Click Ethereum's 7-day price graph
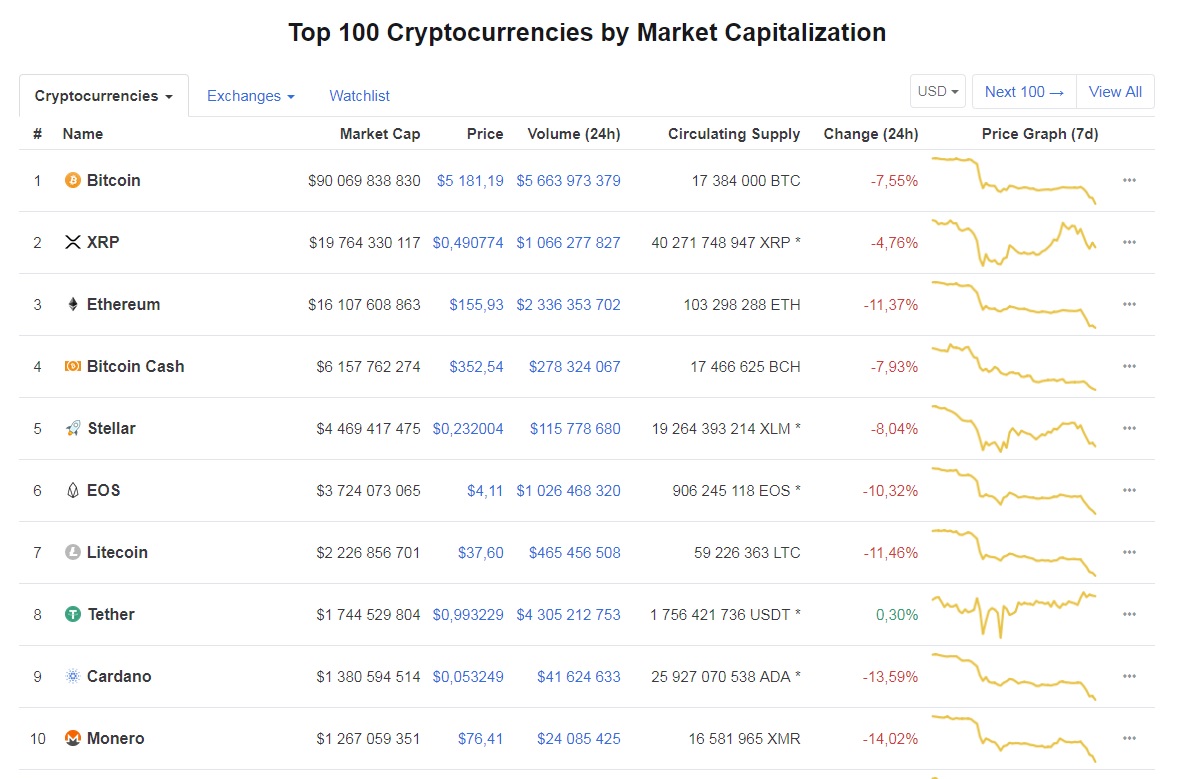The height and width of the screenshot is (779, 1184). 1013,304
